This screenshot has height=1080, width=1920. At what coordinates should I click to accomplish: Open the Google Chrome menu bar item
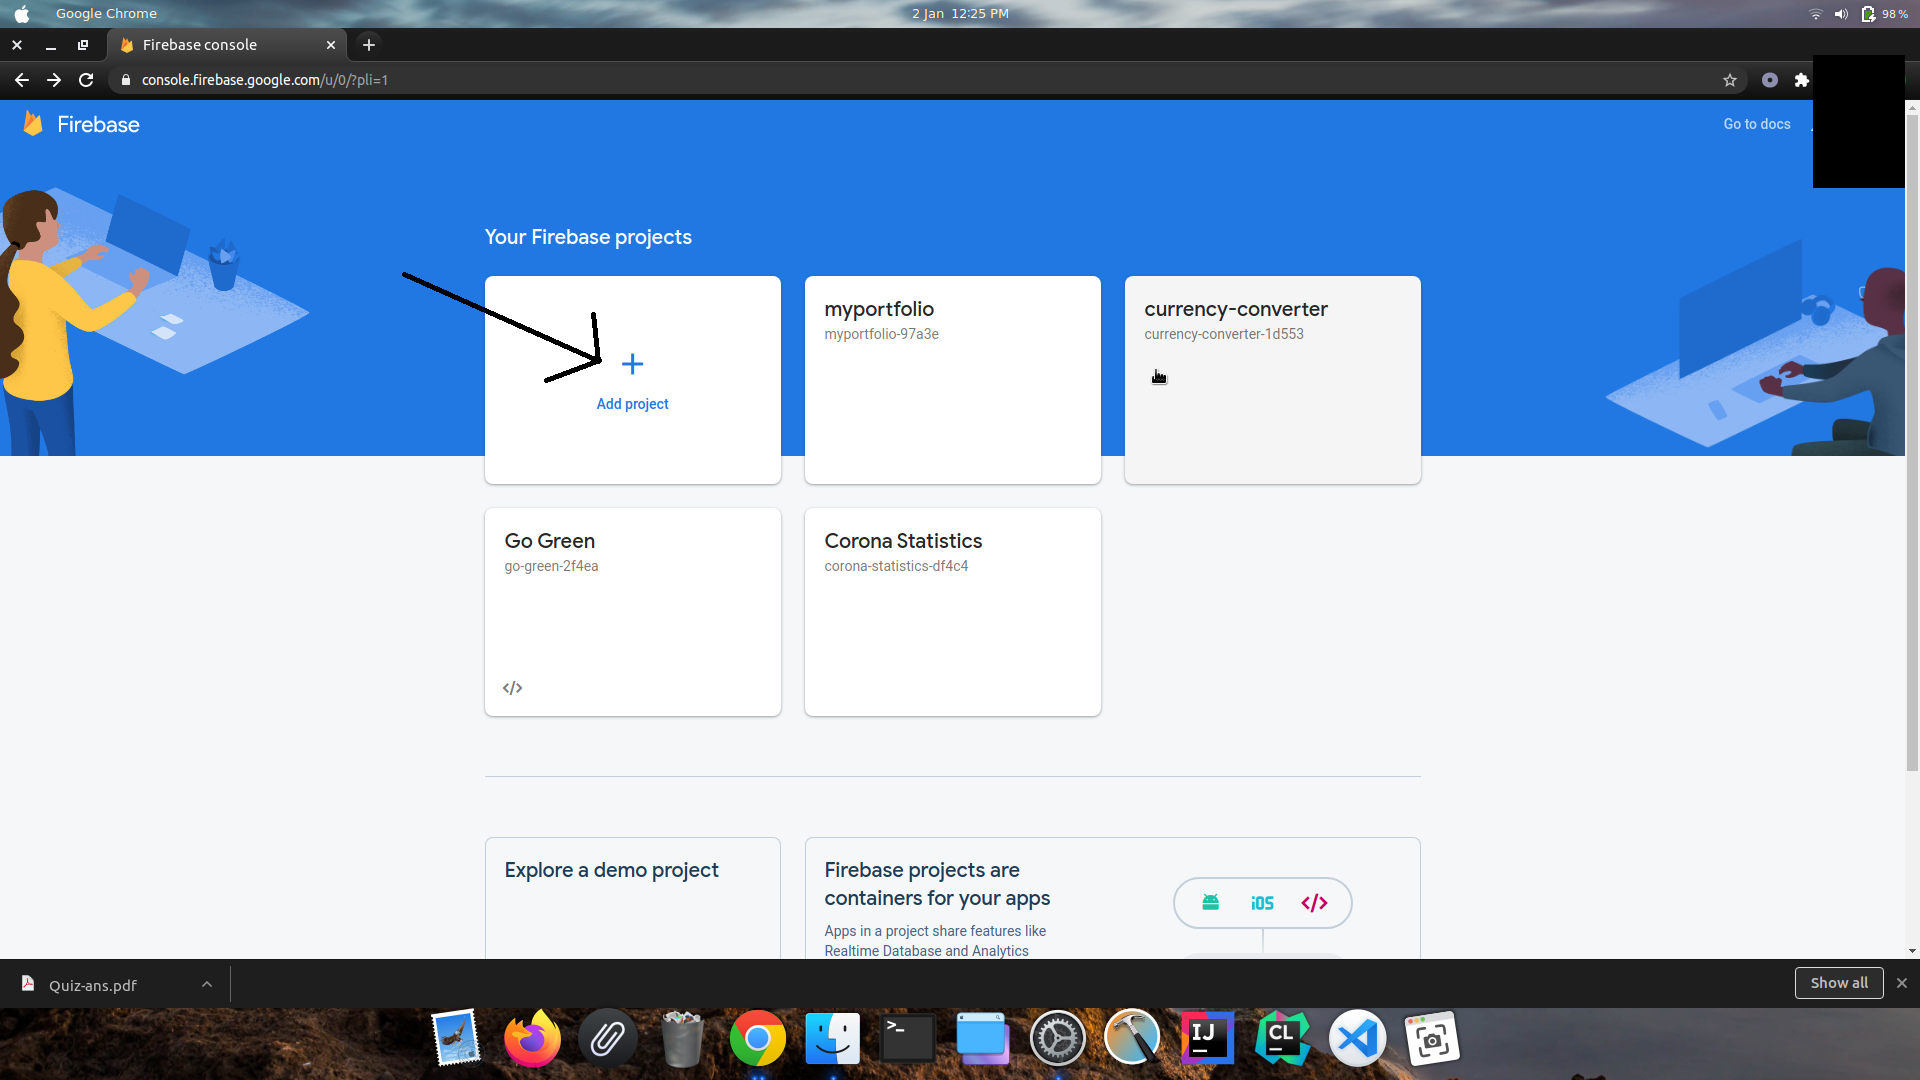(106, 14)
